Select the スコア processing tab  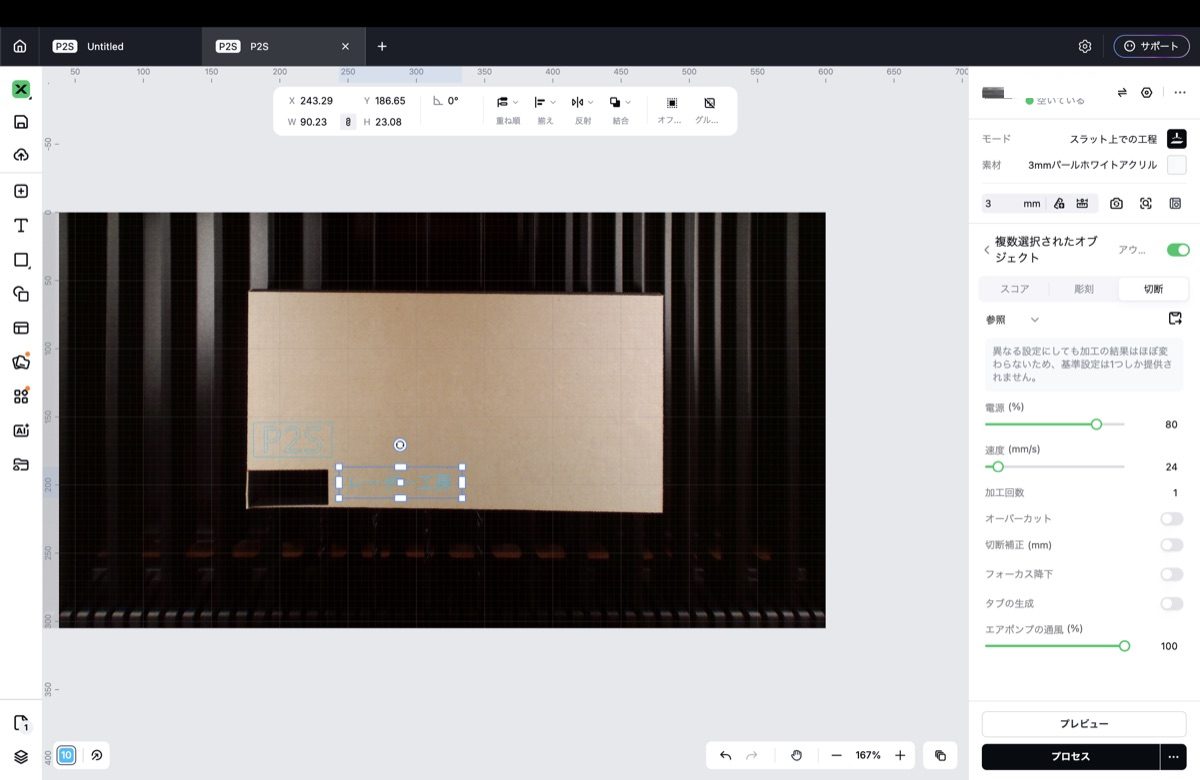click(1014, 289)
